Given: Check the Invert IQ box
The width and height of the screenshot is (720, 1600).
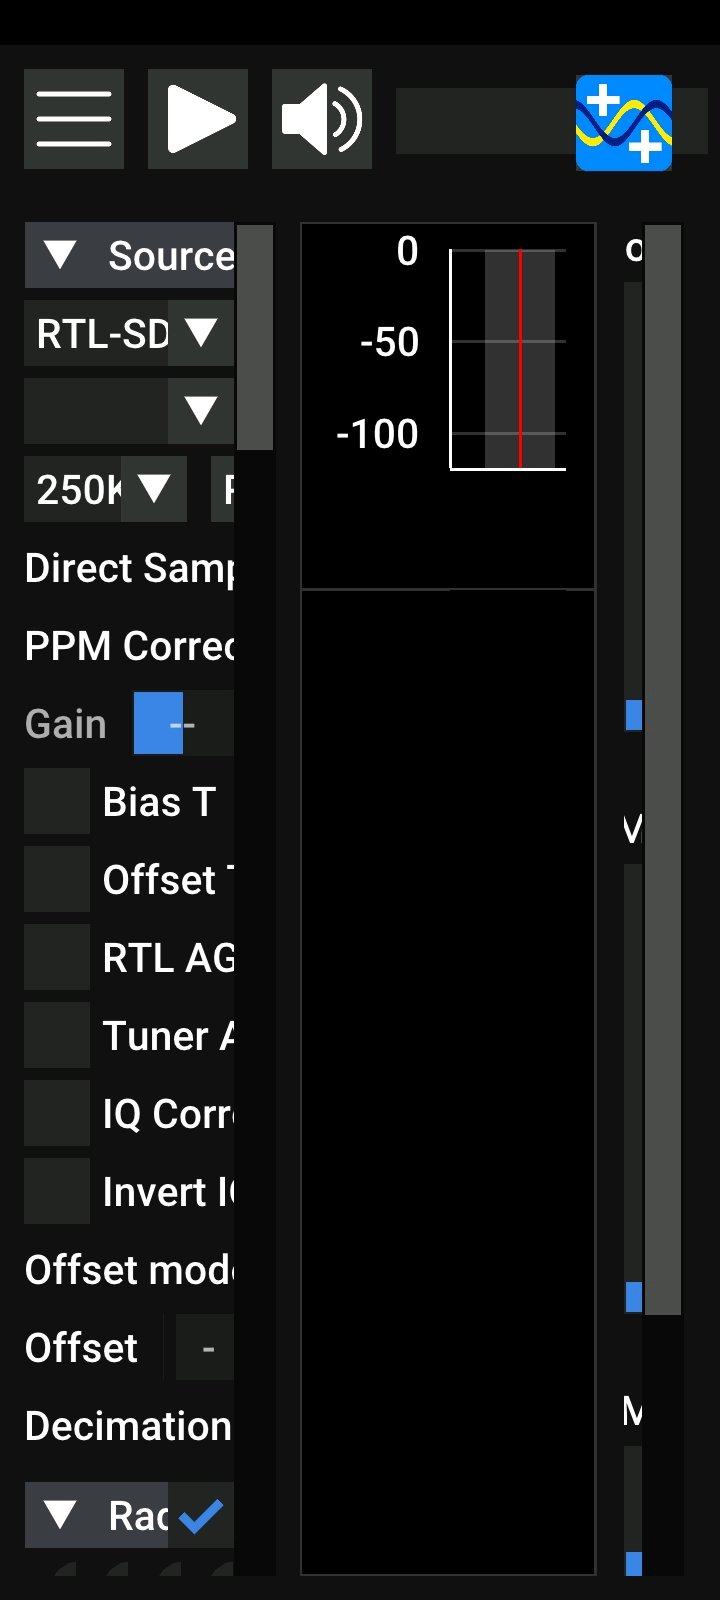Looking at the screenshot, I should 57,1191.
